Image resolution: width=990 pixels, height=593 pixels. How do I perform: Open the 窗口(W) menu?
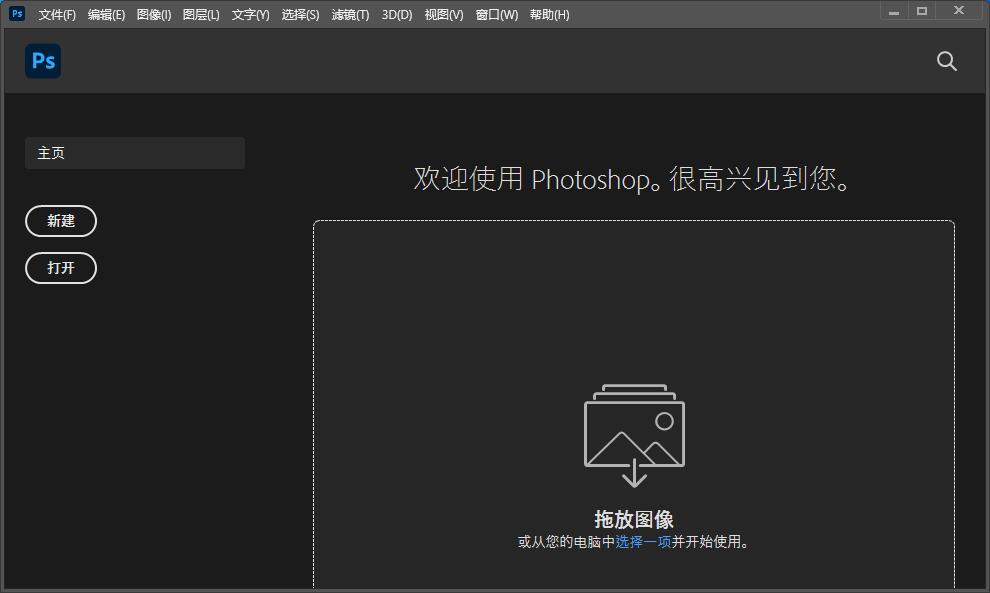pos(497,15)
